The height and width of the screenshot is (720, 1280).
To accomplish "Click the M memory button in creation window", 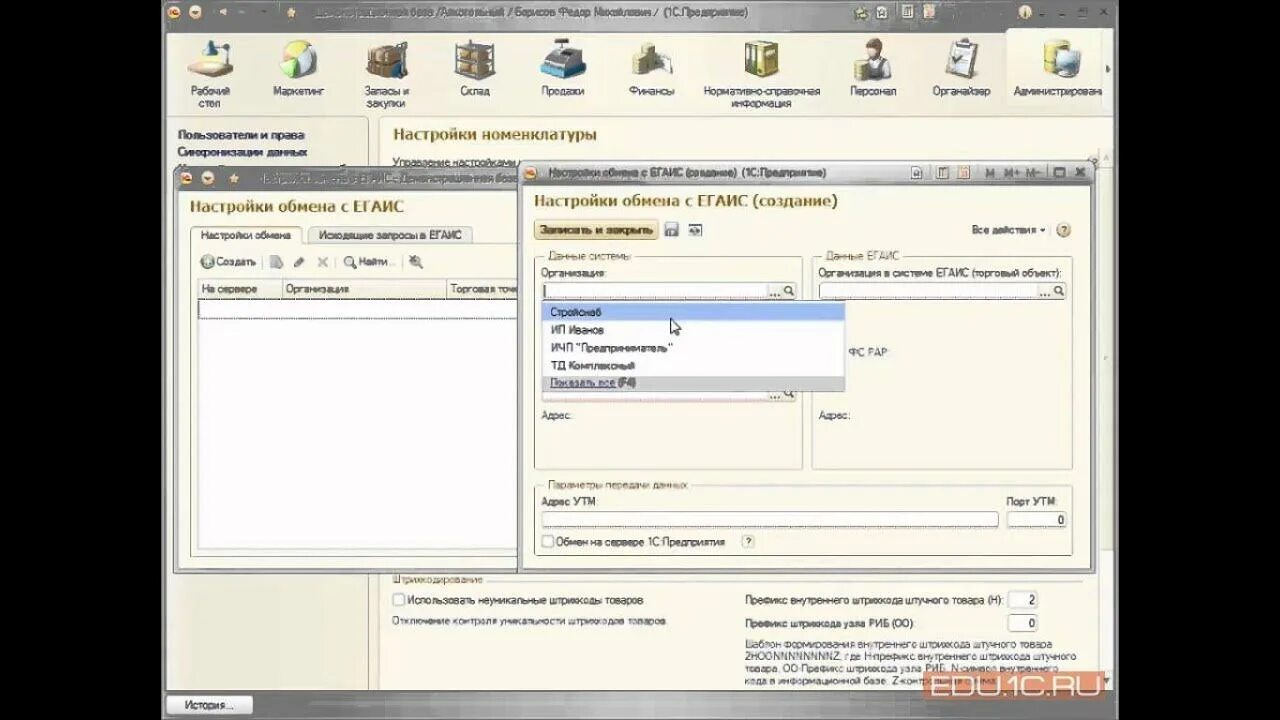I will 990,173.
